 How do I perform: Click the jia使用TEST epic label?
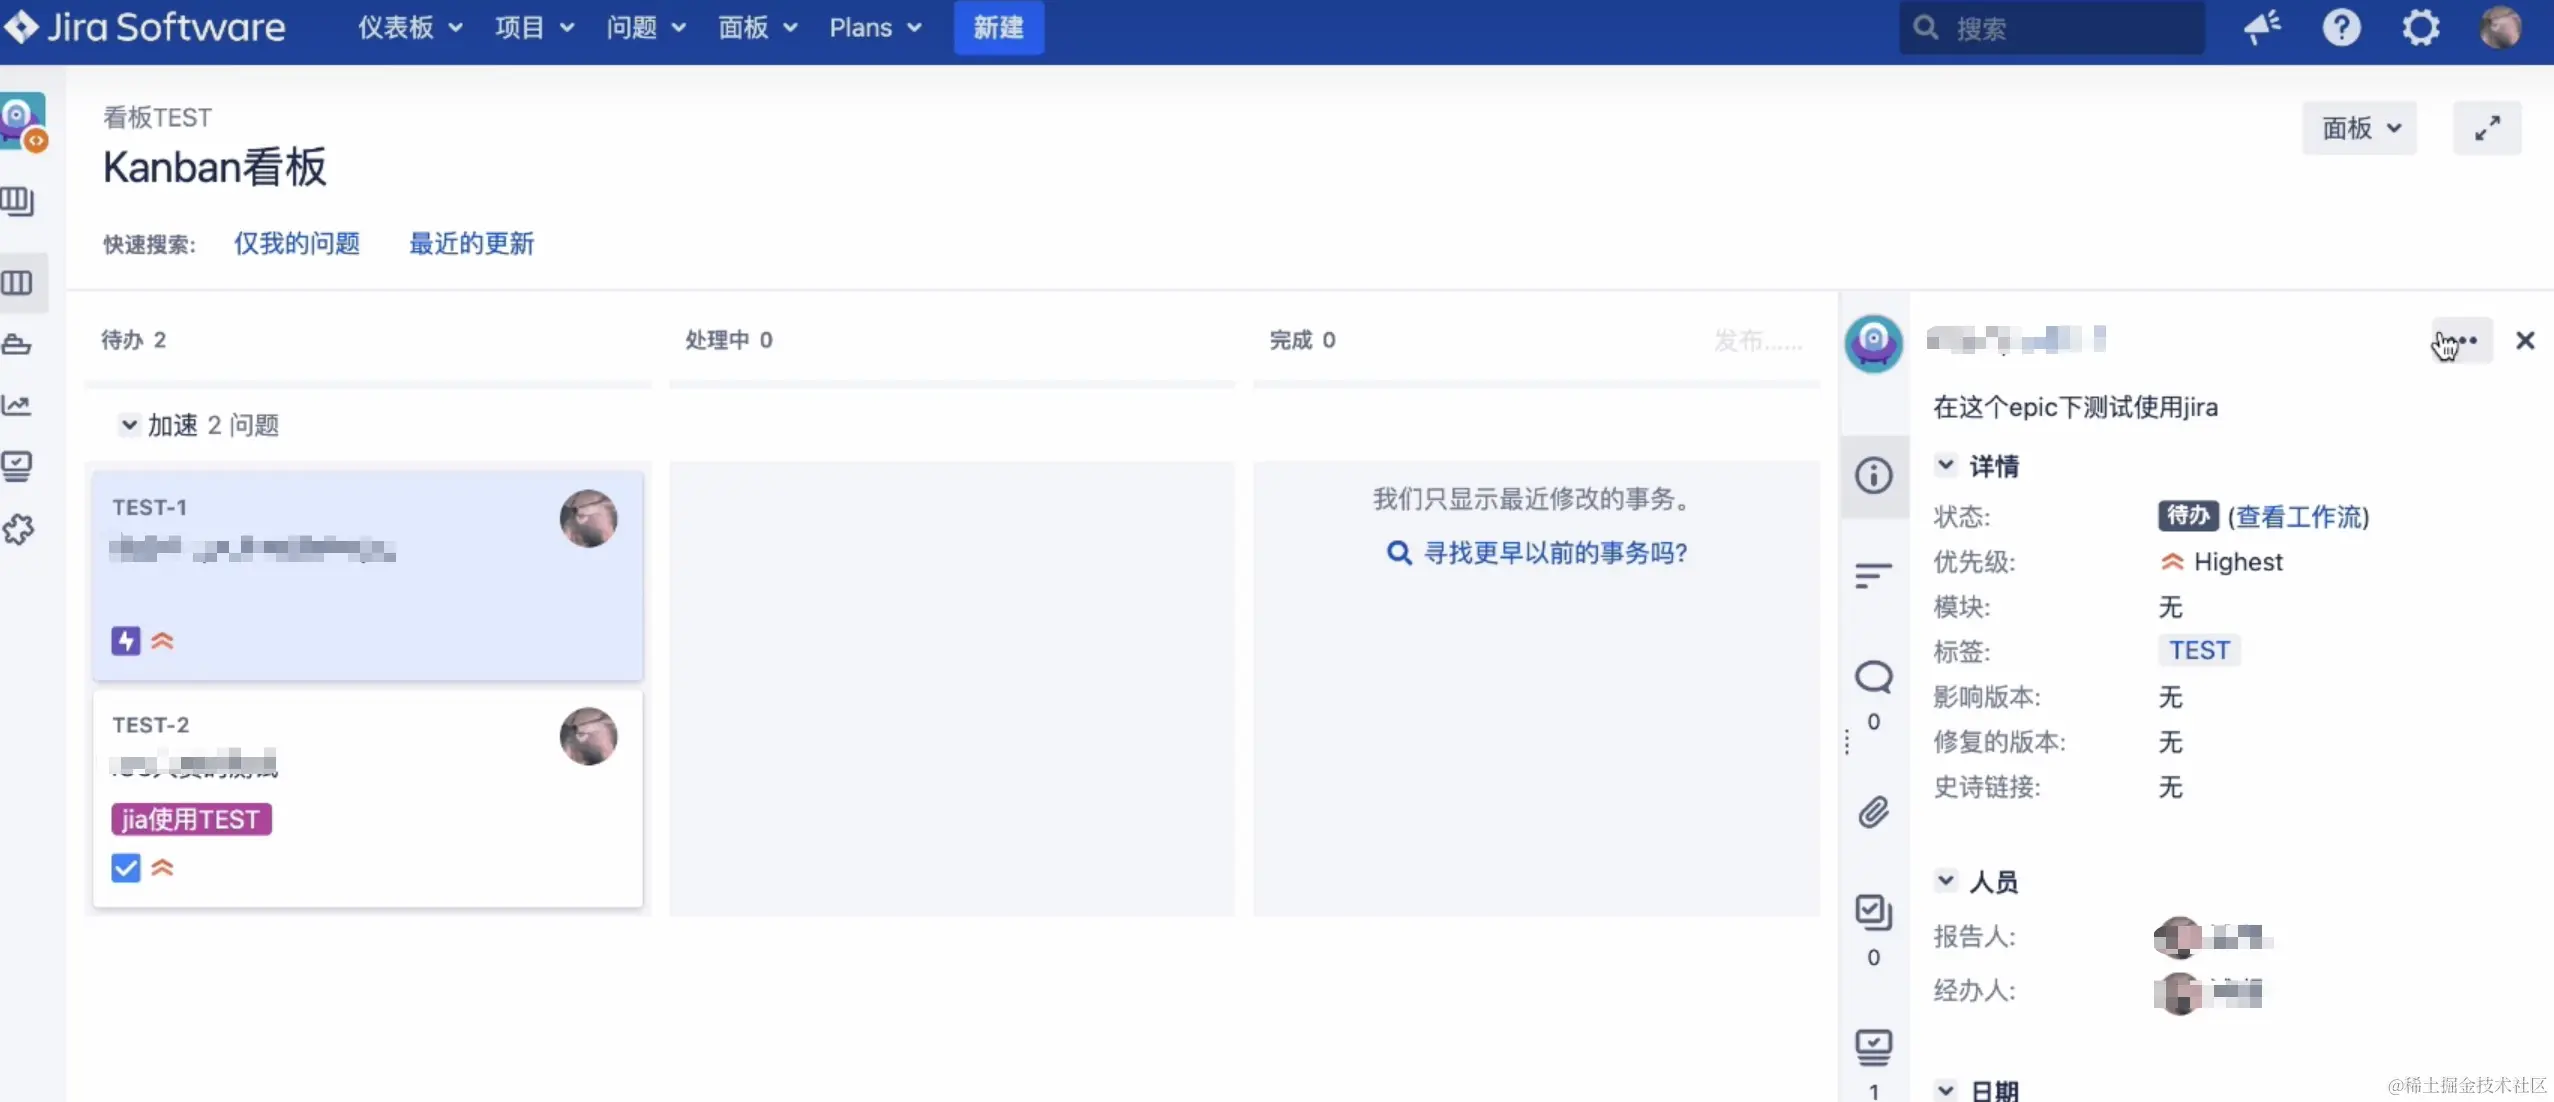[x=191, y=820]
